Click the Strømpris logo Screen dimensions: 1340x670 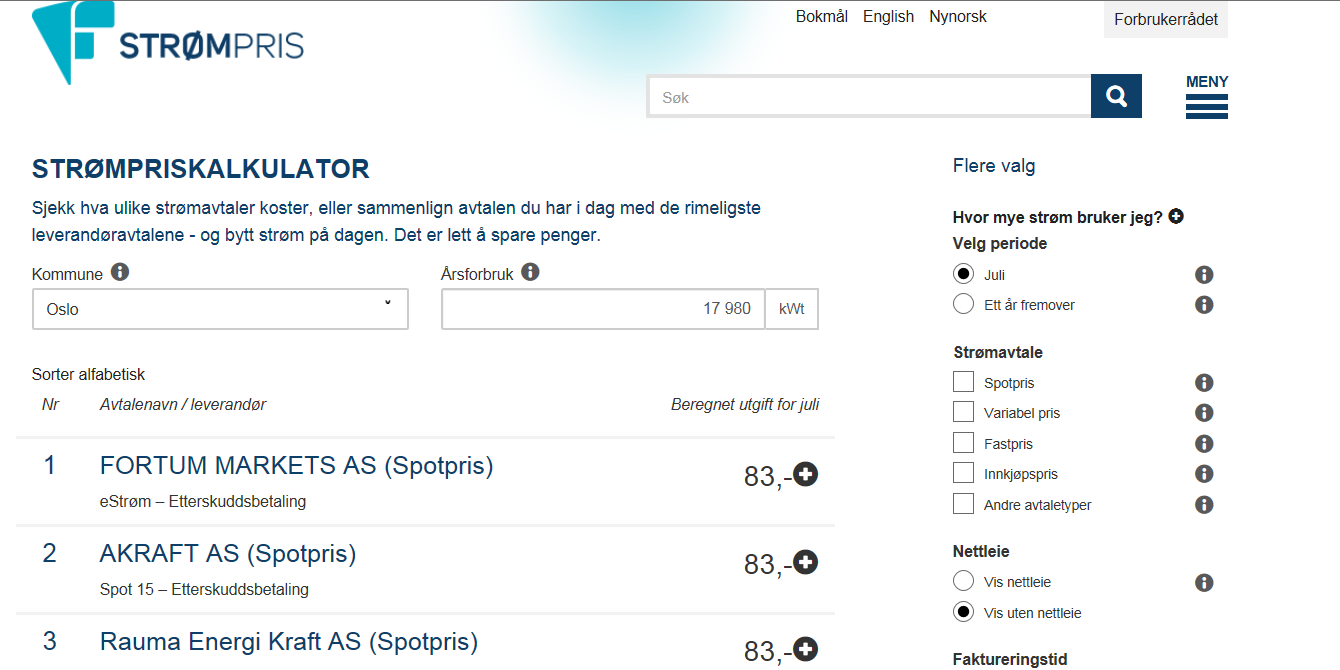[x=168, y=42]
